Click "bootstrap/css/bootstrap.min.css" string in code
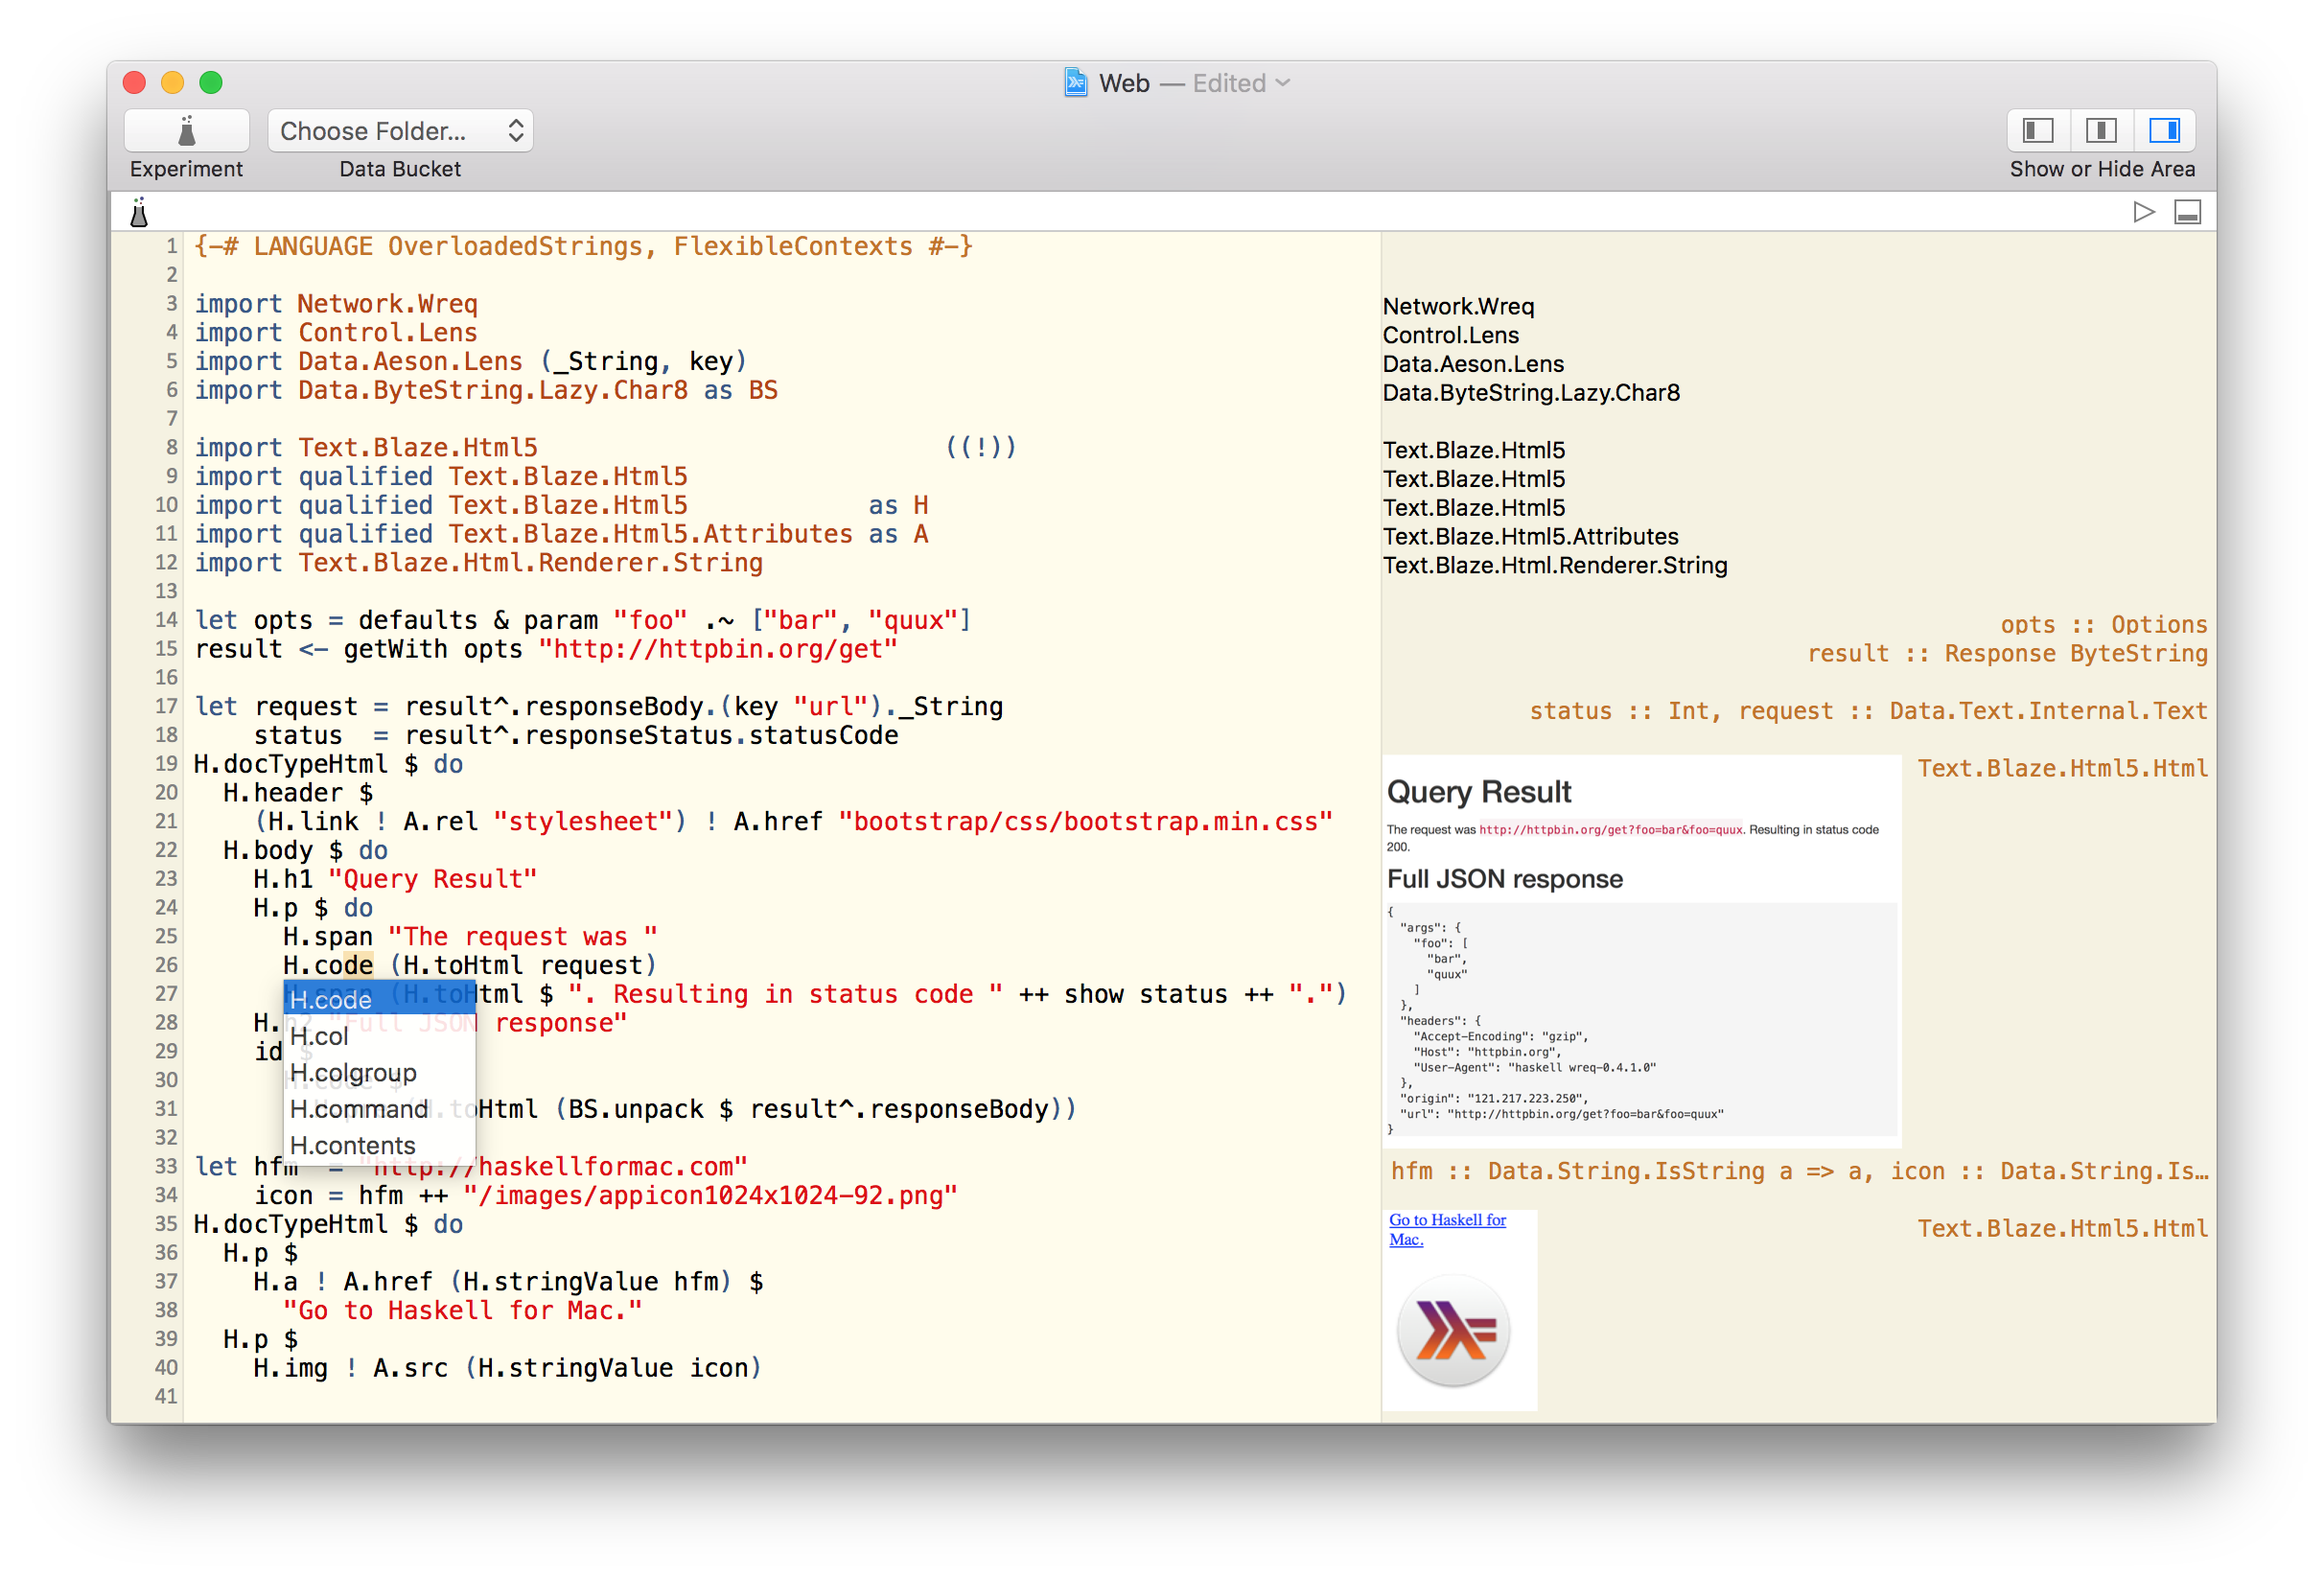2324x1578 pixels. pos(1086,822)
